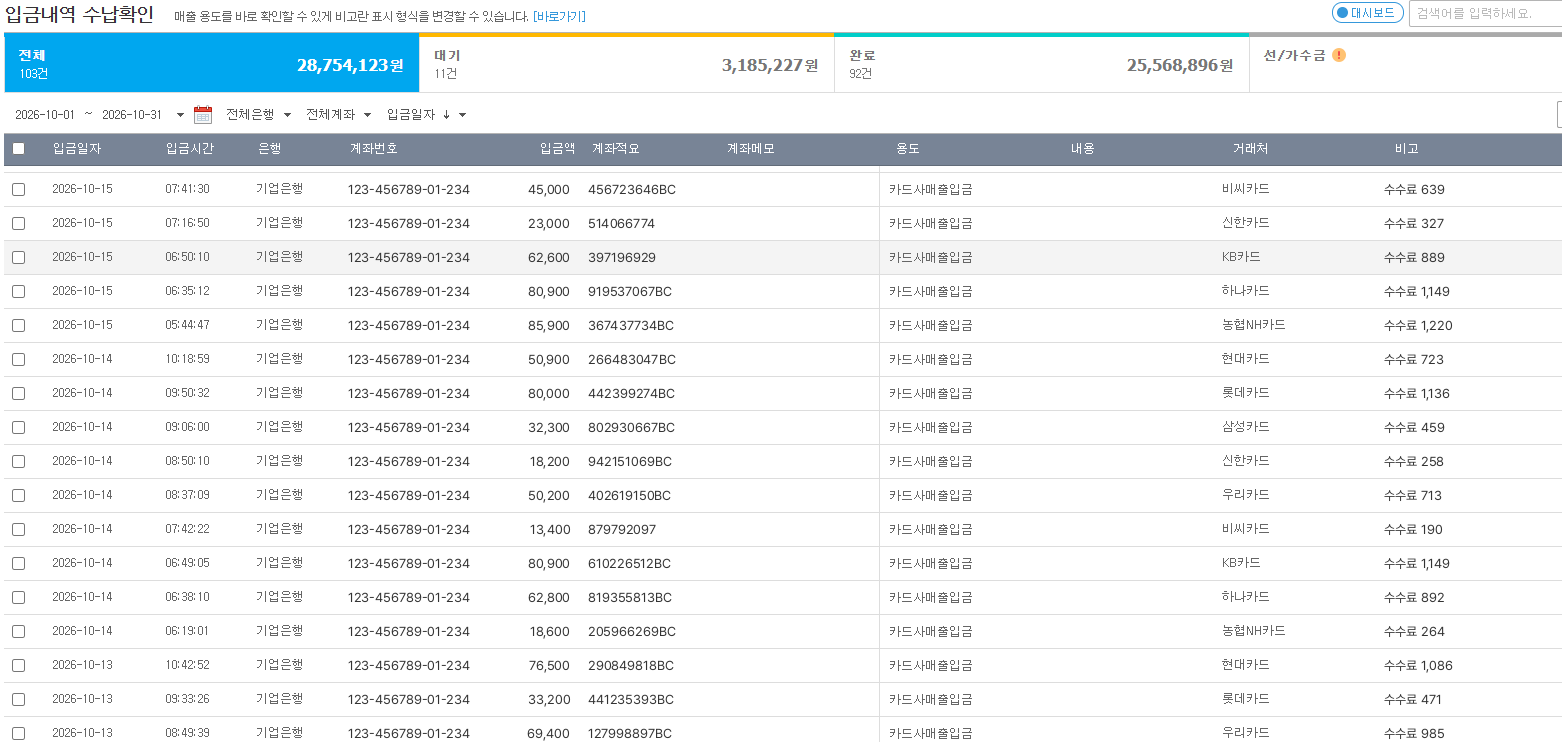This screenshot has height=742, width=1562.
Task: Click the orange warning icon beside 선/가수금
Action: (x=1339, y=55)
